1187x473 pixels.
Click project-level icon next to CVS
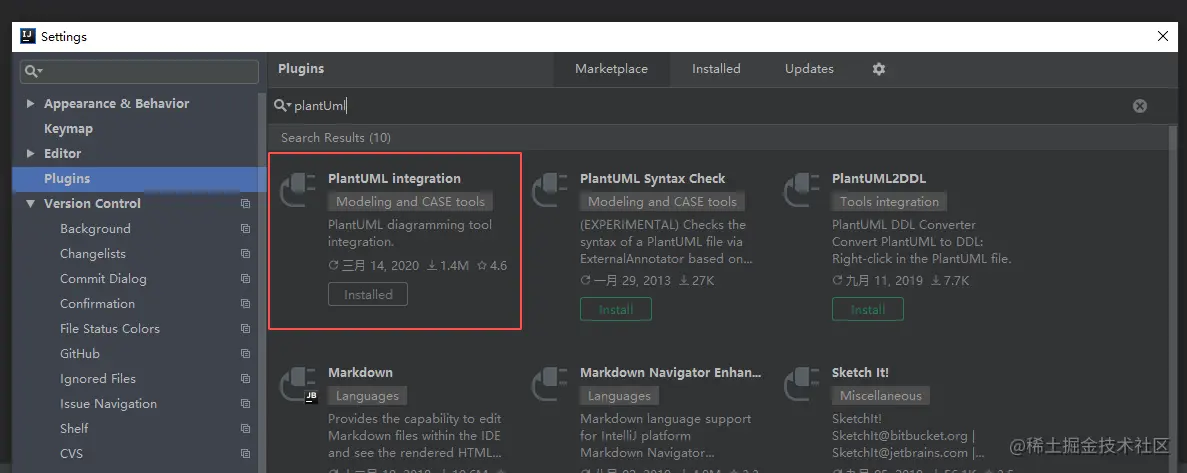(245, 453)
